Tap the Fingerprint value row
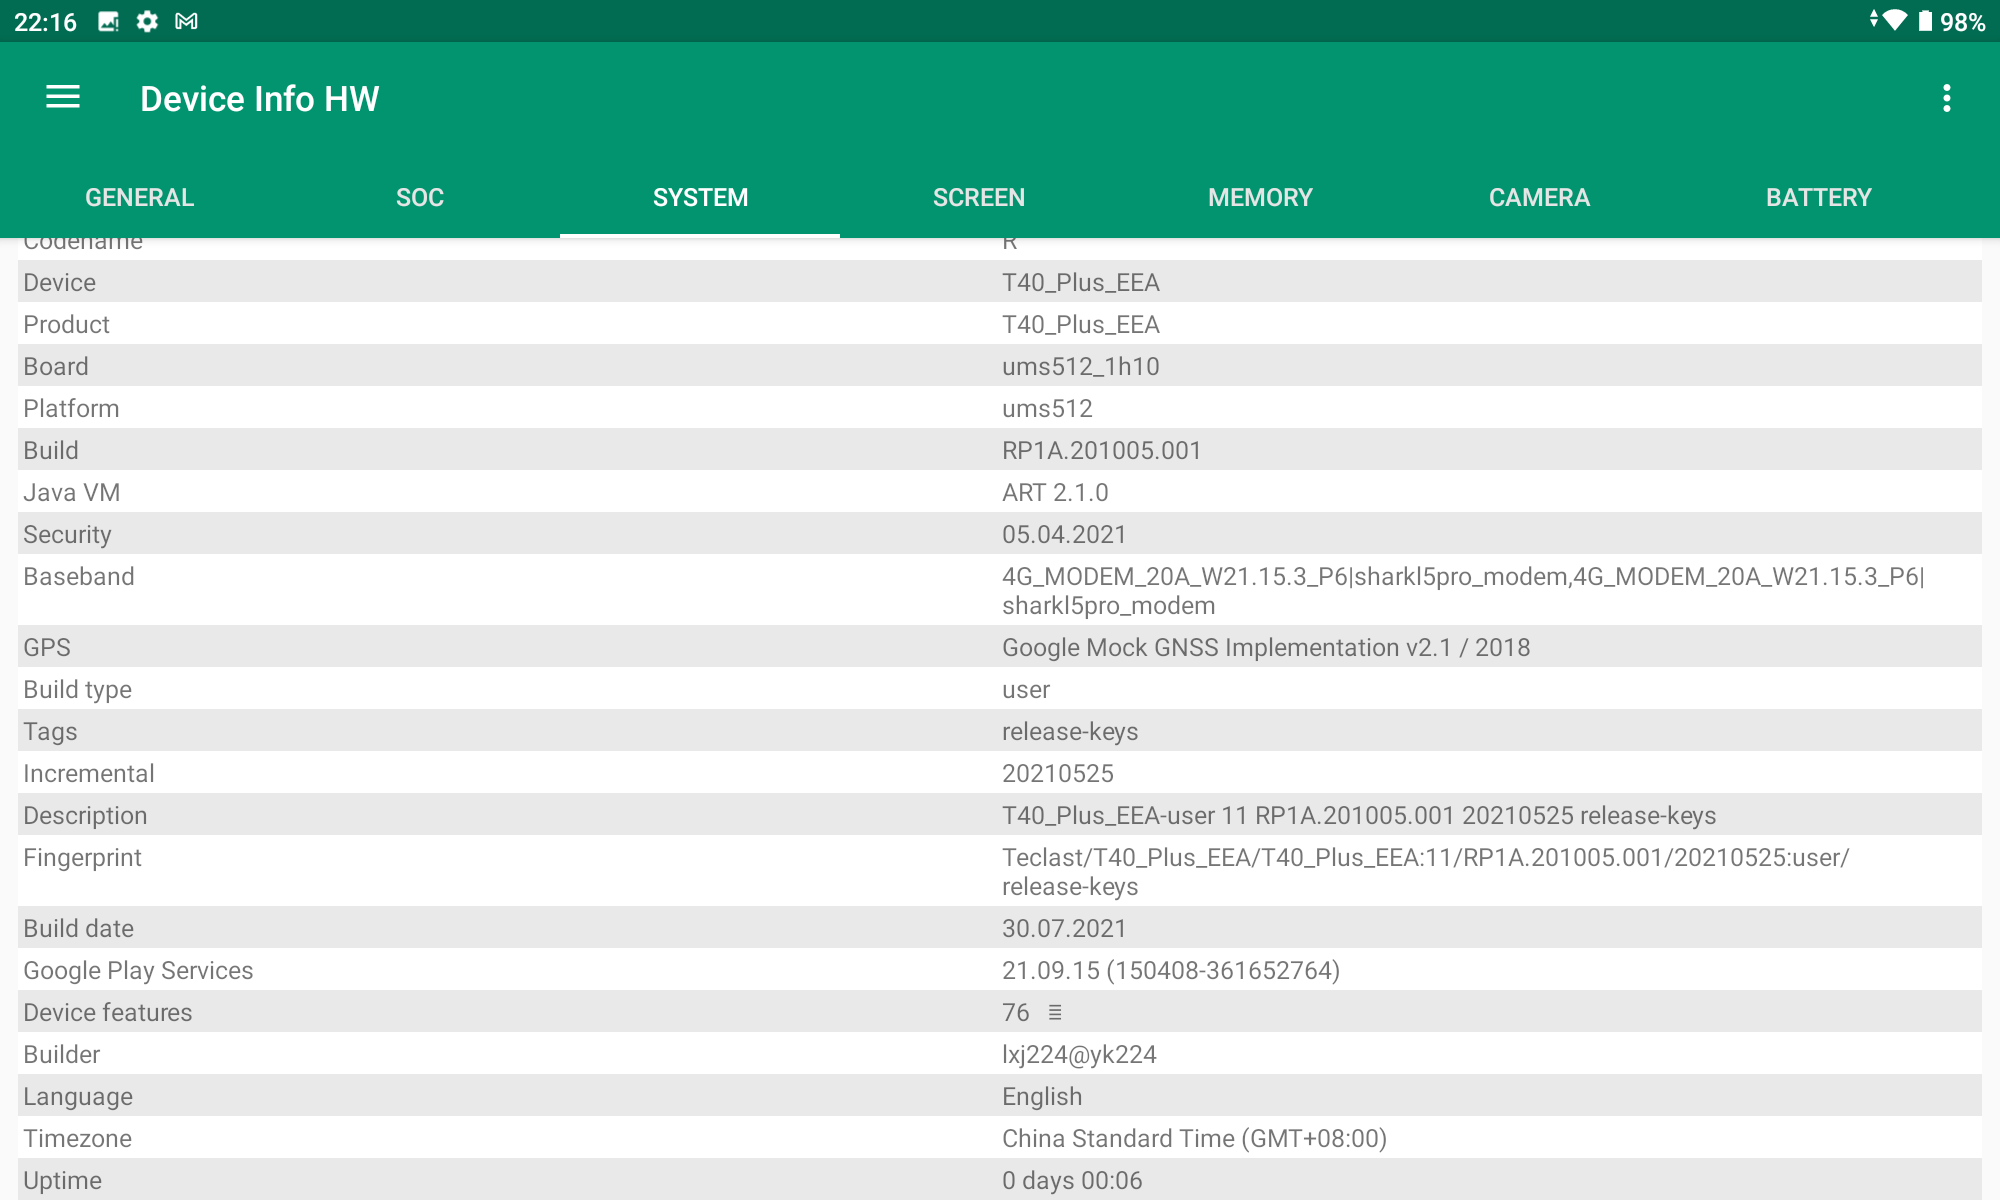The image size is (2000, 1200). [x=1425, y=871]
